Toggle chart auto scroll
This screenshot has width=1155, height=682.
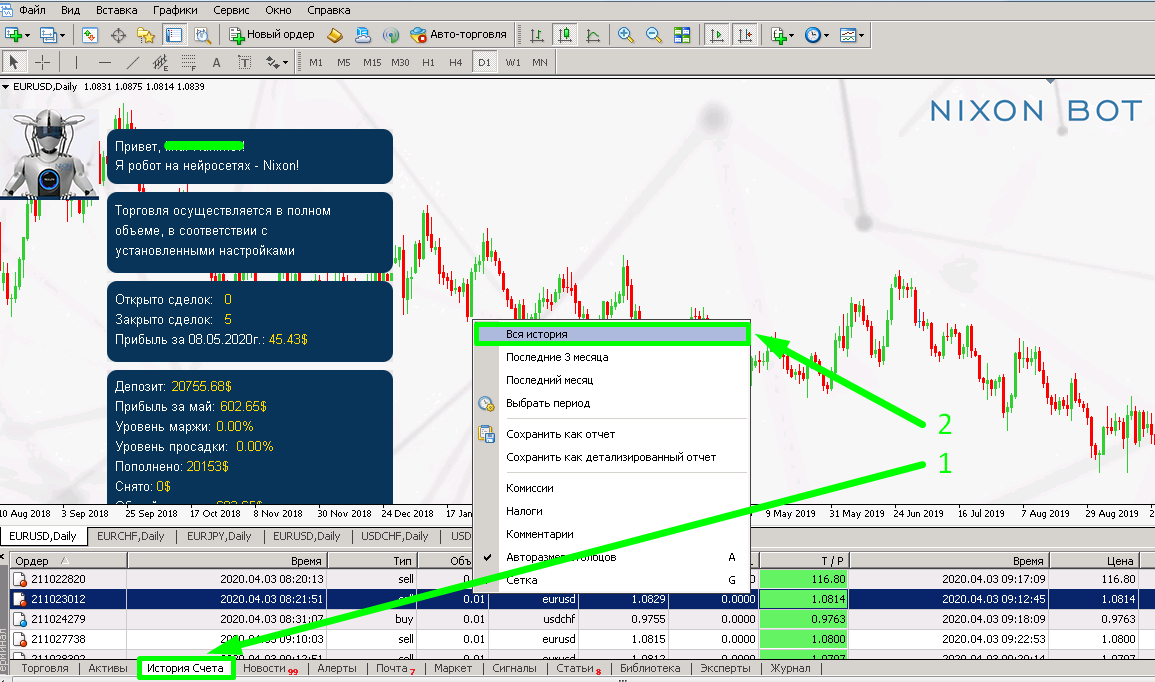click(x=716, y=35)
